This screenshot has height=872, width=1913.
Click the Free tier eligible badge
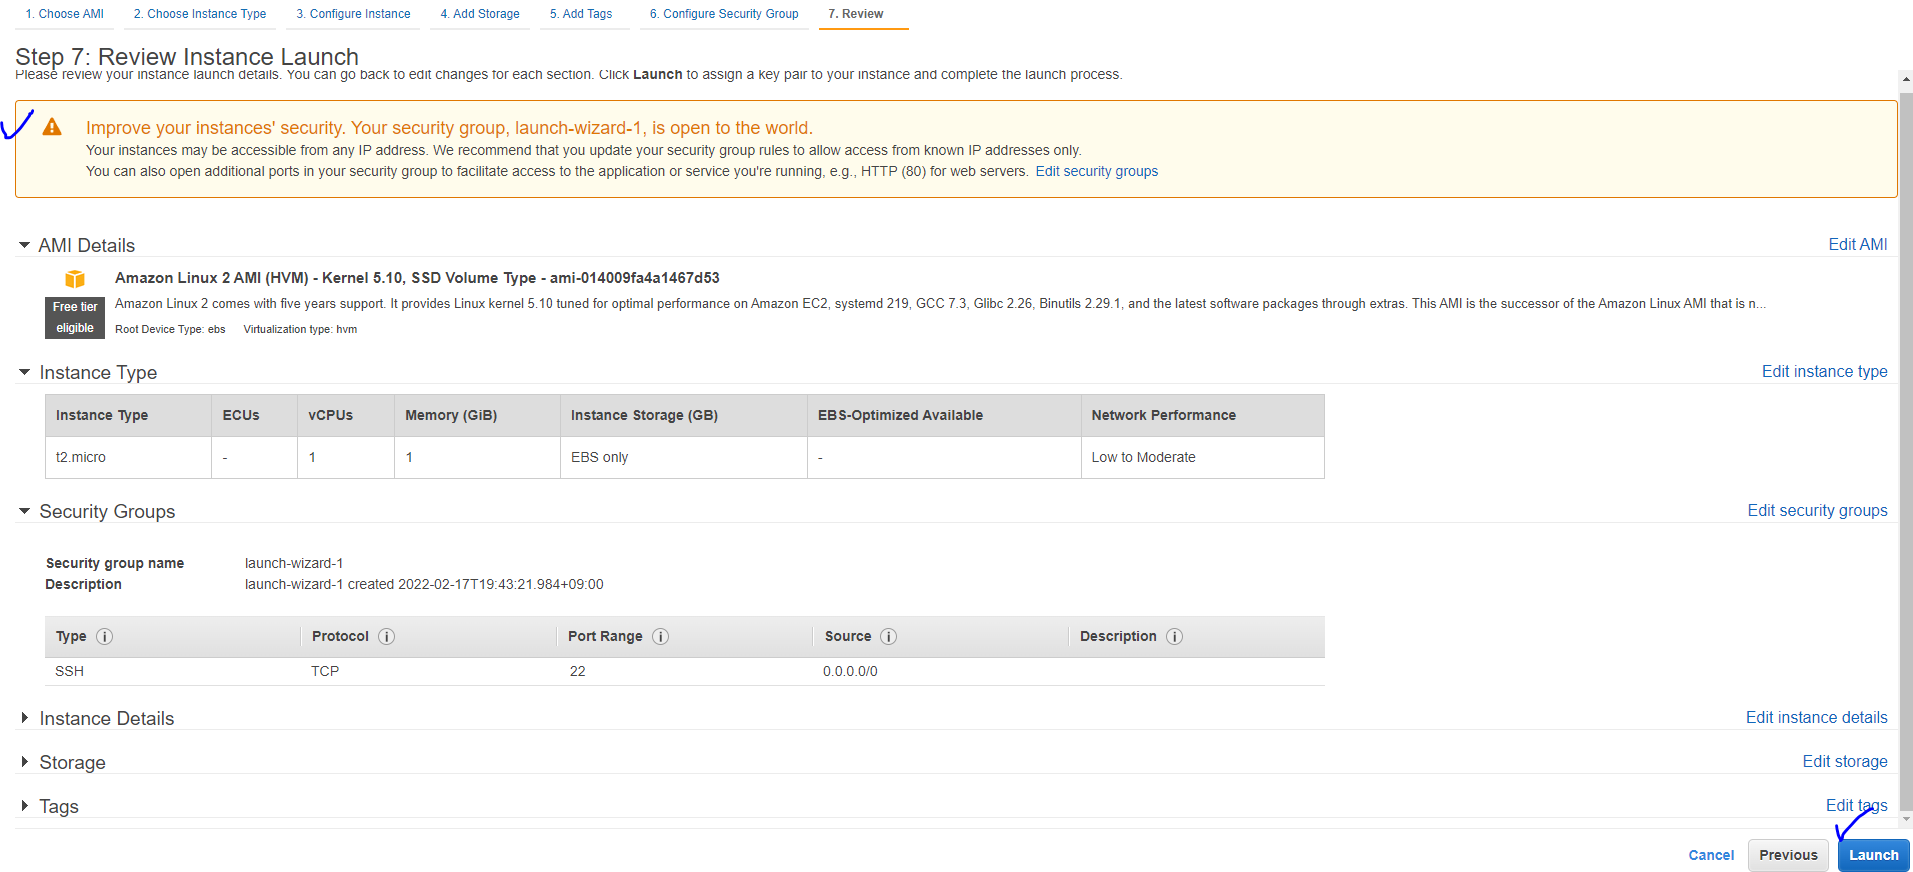75,317
